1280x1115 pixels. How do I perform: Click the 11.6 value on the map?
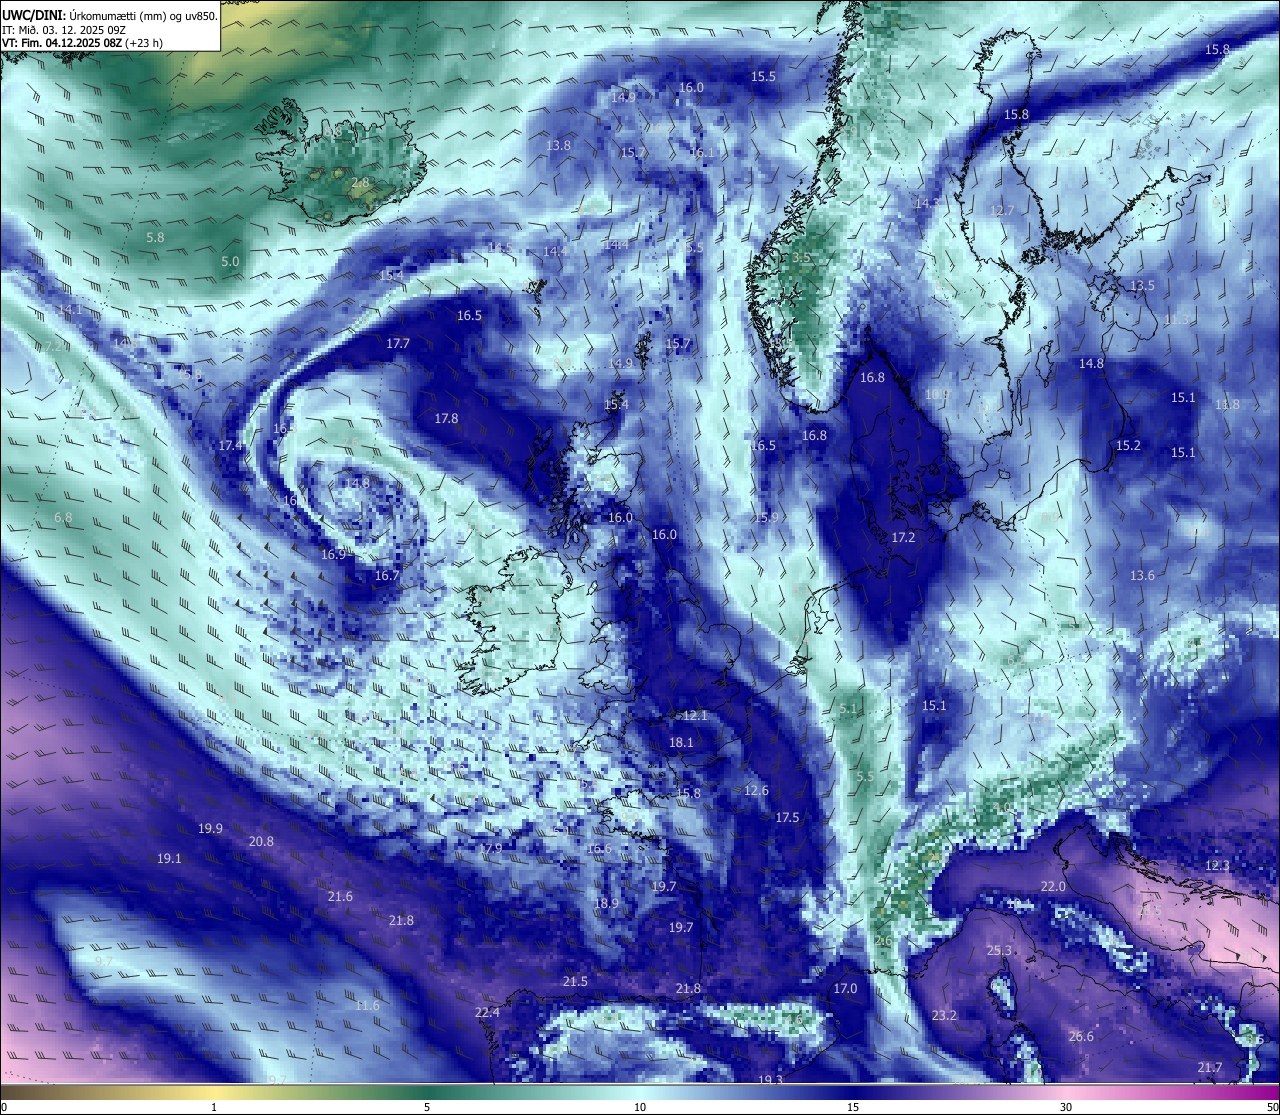(x=367, y=1006)
